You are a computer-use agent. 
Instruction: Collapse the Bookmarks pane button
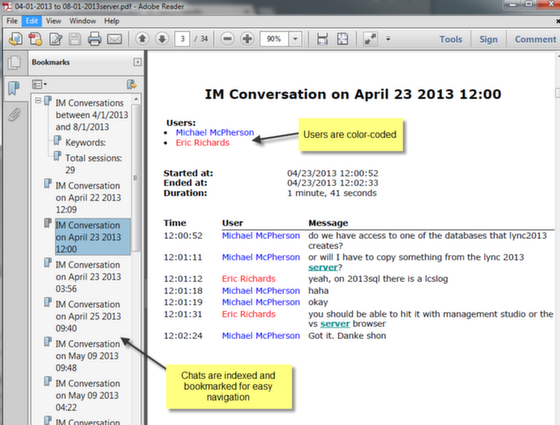tap(137, 62)
